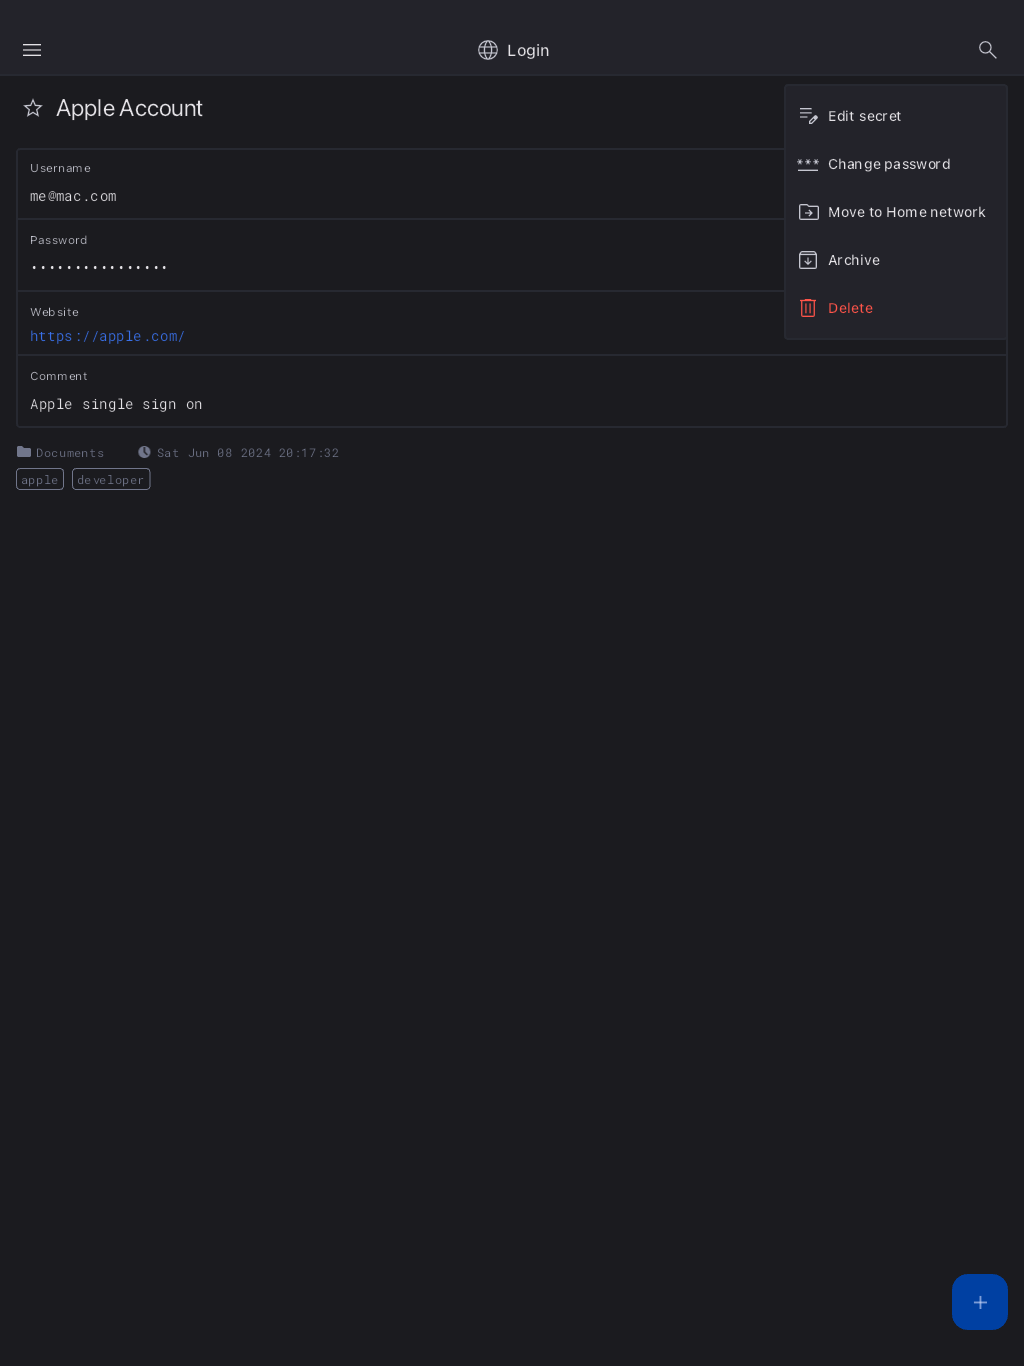1024x1366 pixels.
Task: Click the apple tag chip
Action: (x=40, y=480)
